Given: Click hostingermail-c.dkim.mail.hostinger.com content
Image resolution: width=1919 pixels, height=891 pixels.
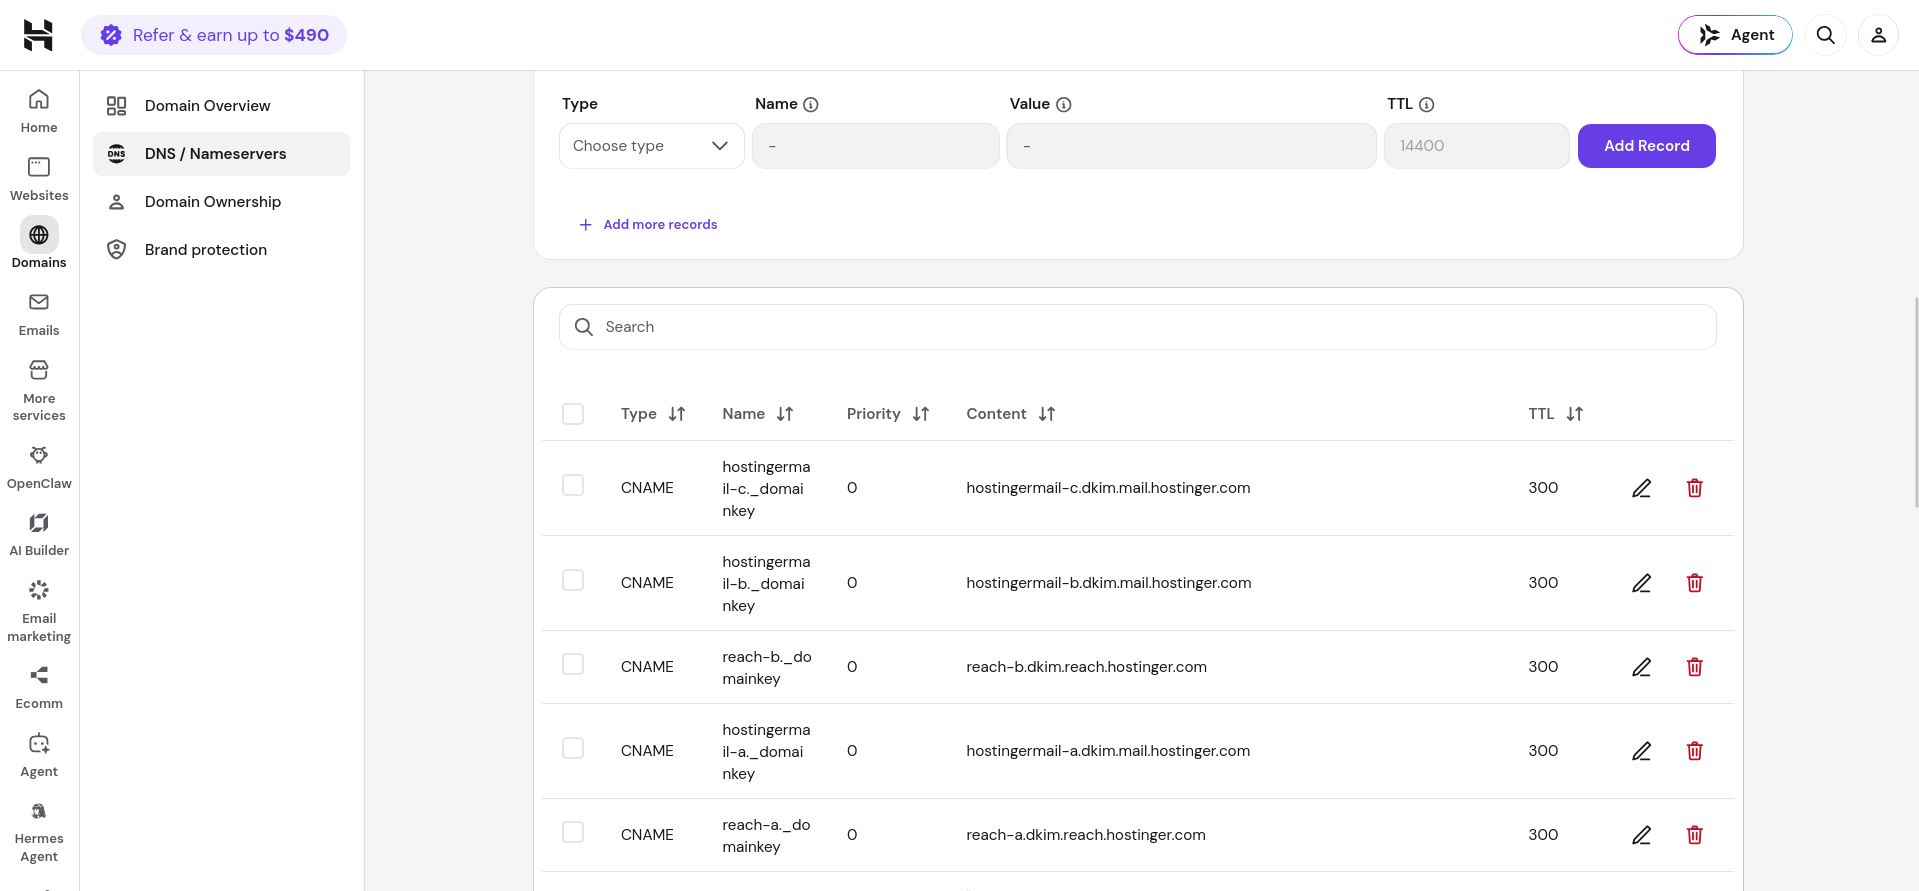Looking at the screenshot, I should tap(1108, 488).
